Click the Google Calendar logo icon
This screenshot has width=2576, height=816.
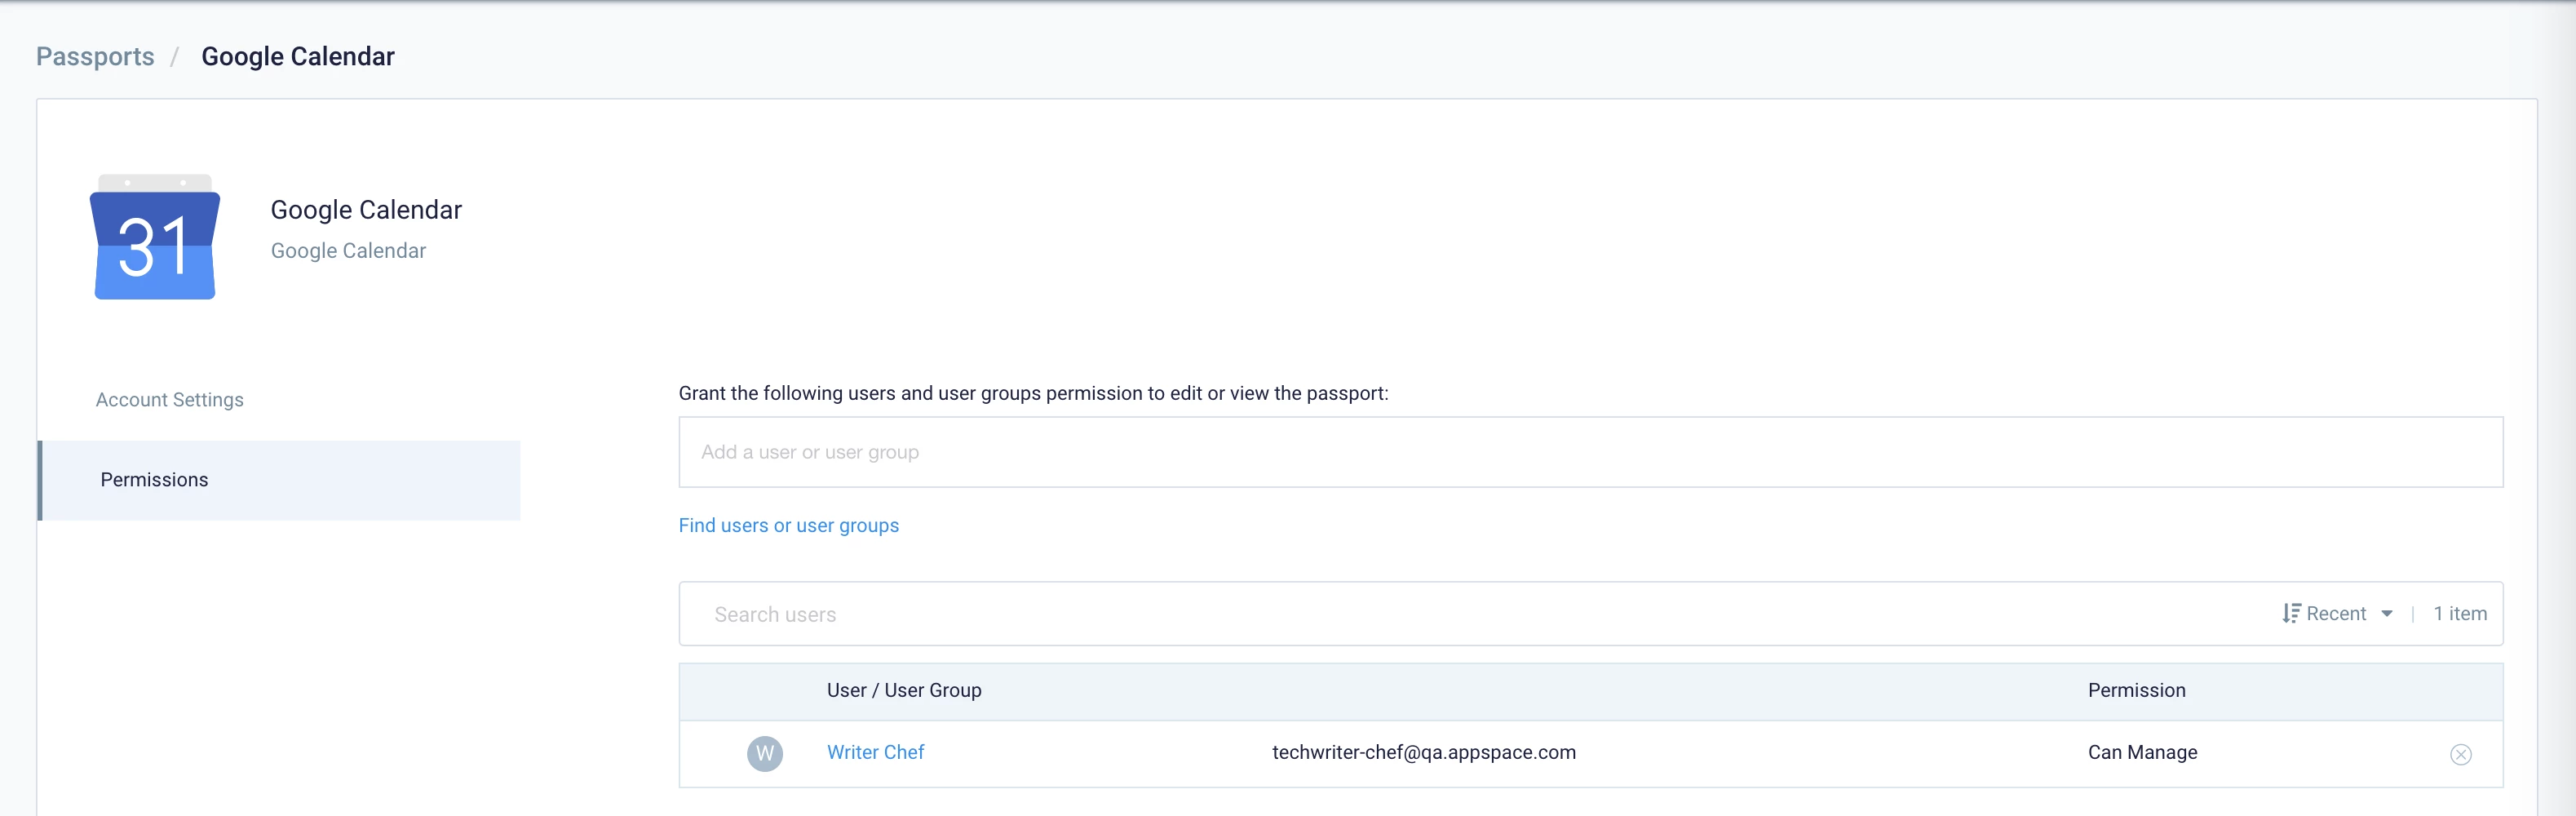point(155,237)
